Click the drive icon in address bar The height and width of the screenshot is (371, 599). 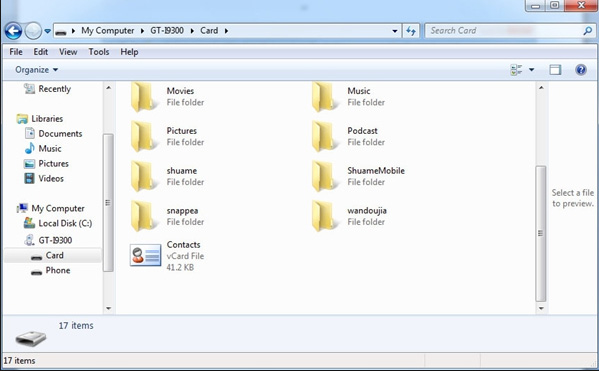pos(61,32)
